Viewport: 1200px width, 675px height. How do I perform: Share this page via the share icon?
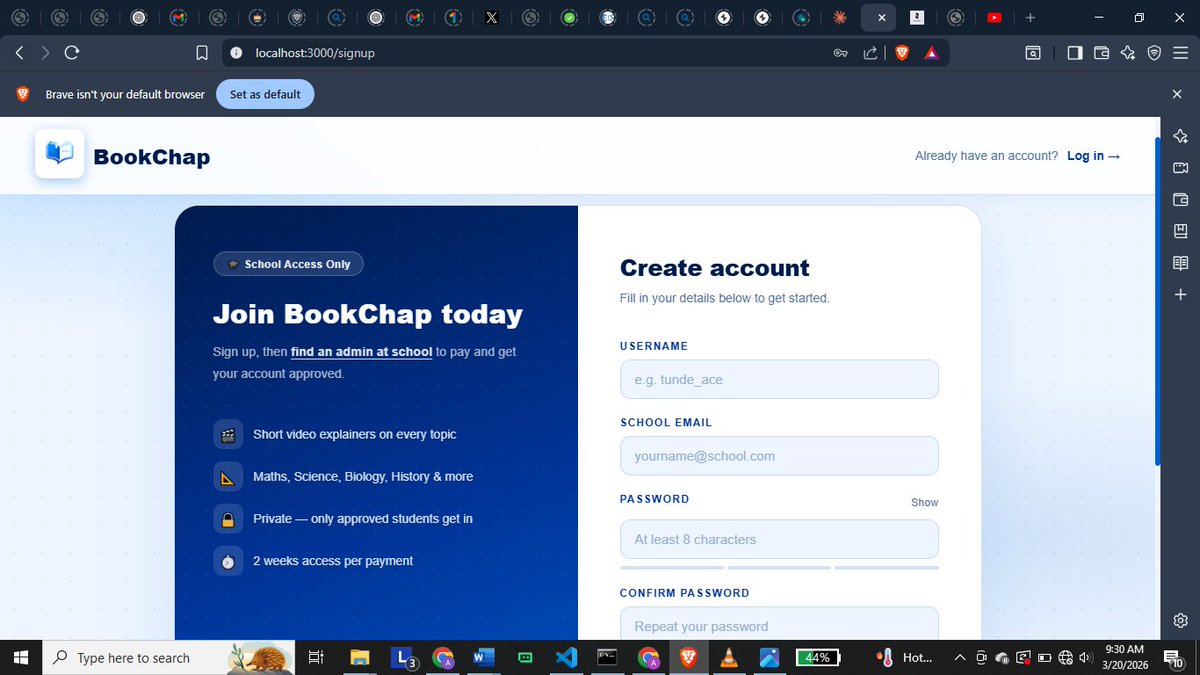[x=871, y=53]
